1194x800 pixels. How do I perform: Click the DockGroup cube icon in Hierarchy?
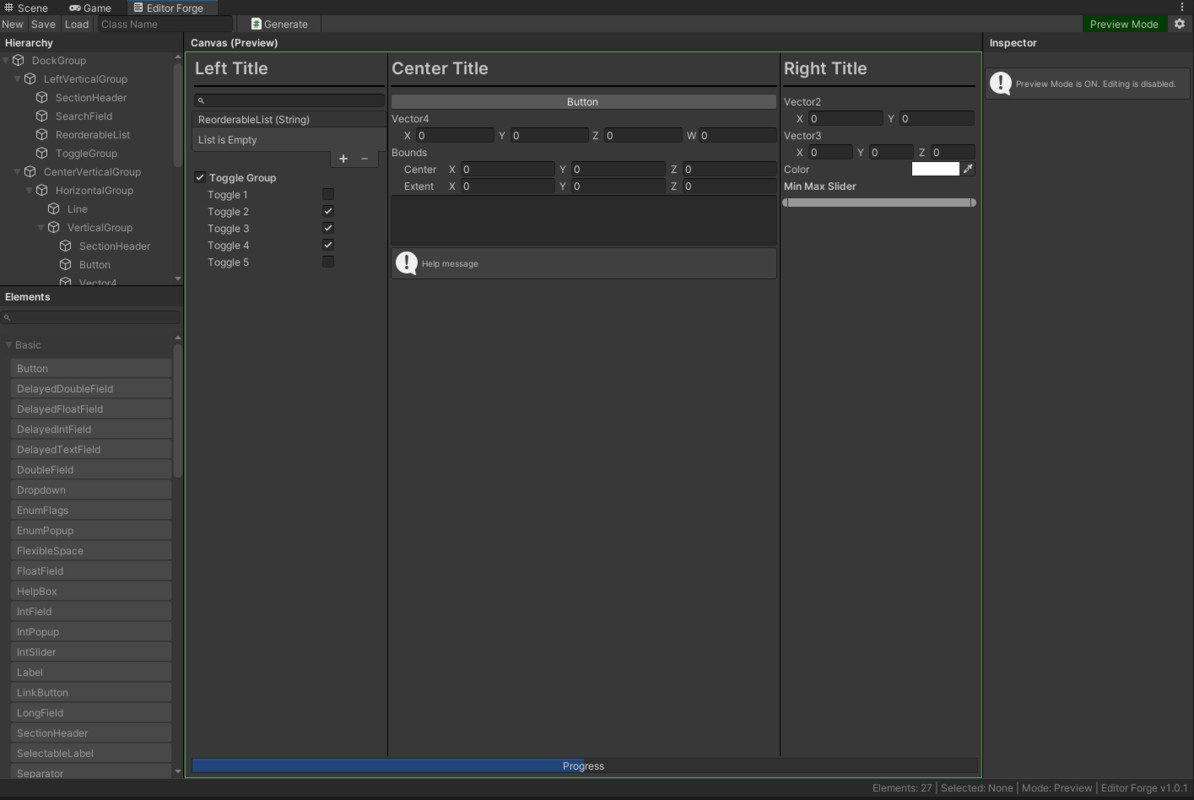[18, 60]
